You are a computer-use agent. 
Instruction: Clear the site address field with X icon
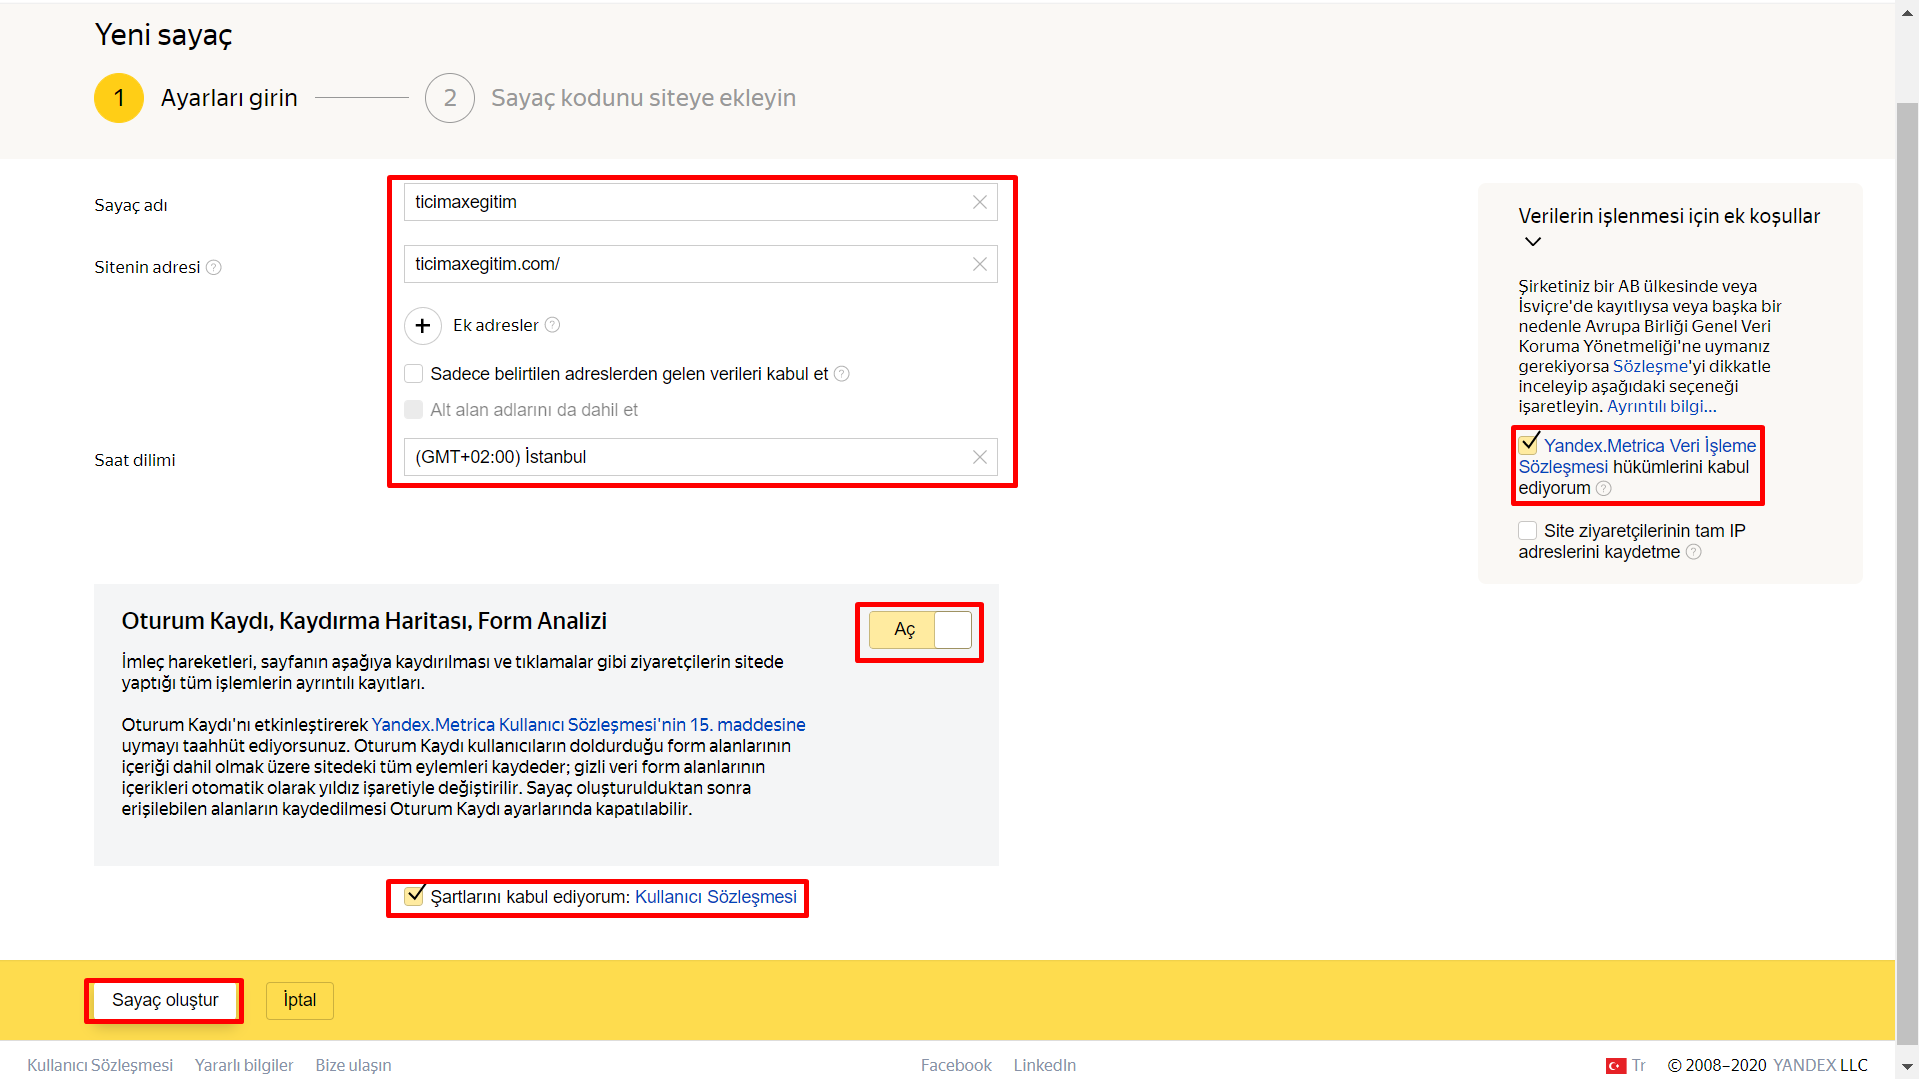click(979, 264)
